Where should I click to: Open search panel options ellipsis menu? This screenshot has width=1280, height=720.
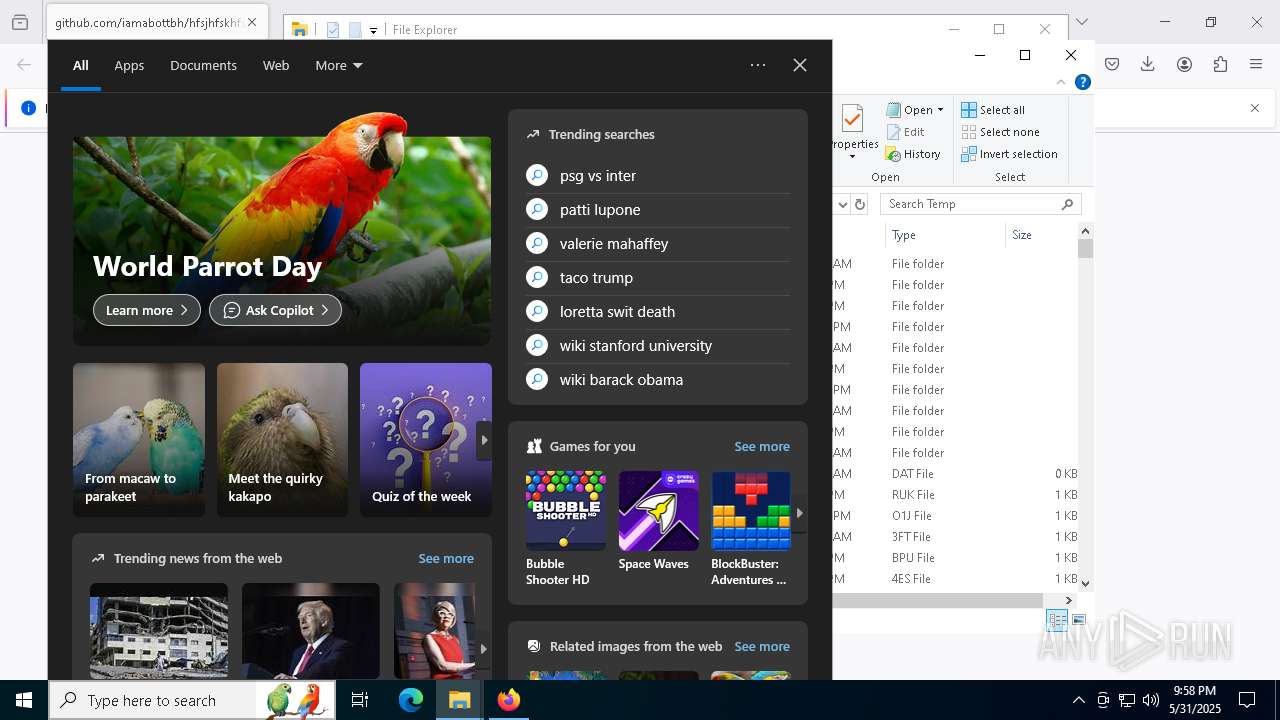(758, 65)
